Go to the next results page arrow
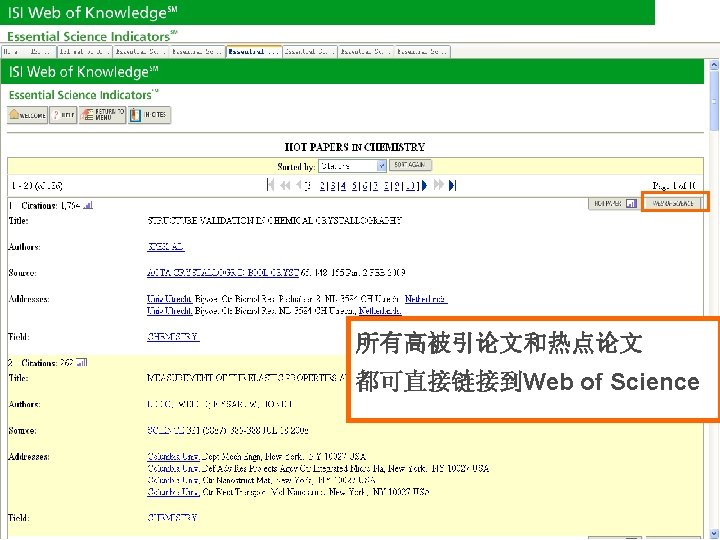This screenshot has height=540, width=720. tap(425, 185)
